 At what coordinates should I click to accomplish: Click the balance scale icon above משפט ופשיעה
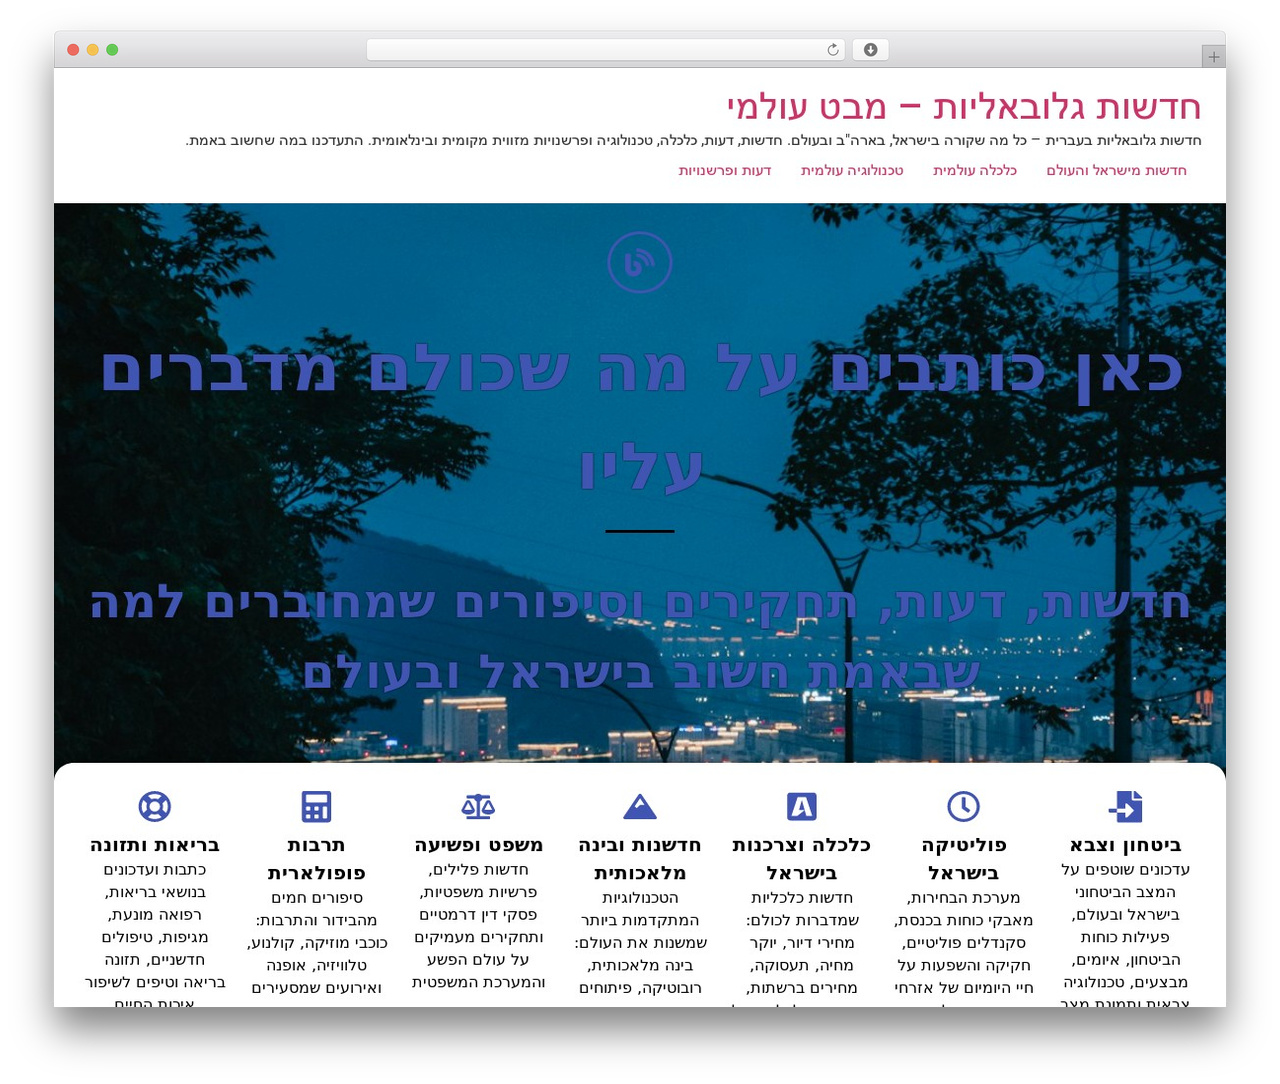point(478,806)
